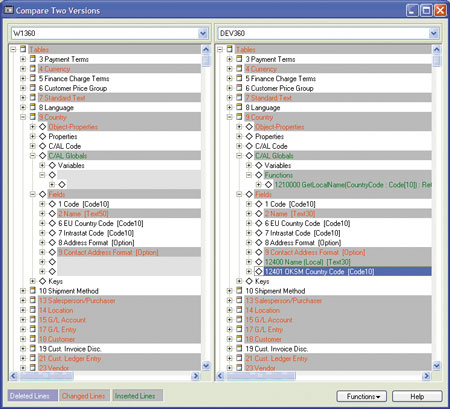Viewport: 450px width, 409px height.
Task: Click the table icon beside 4 Currency in left pane
Action: coord(32,69)
